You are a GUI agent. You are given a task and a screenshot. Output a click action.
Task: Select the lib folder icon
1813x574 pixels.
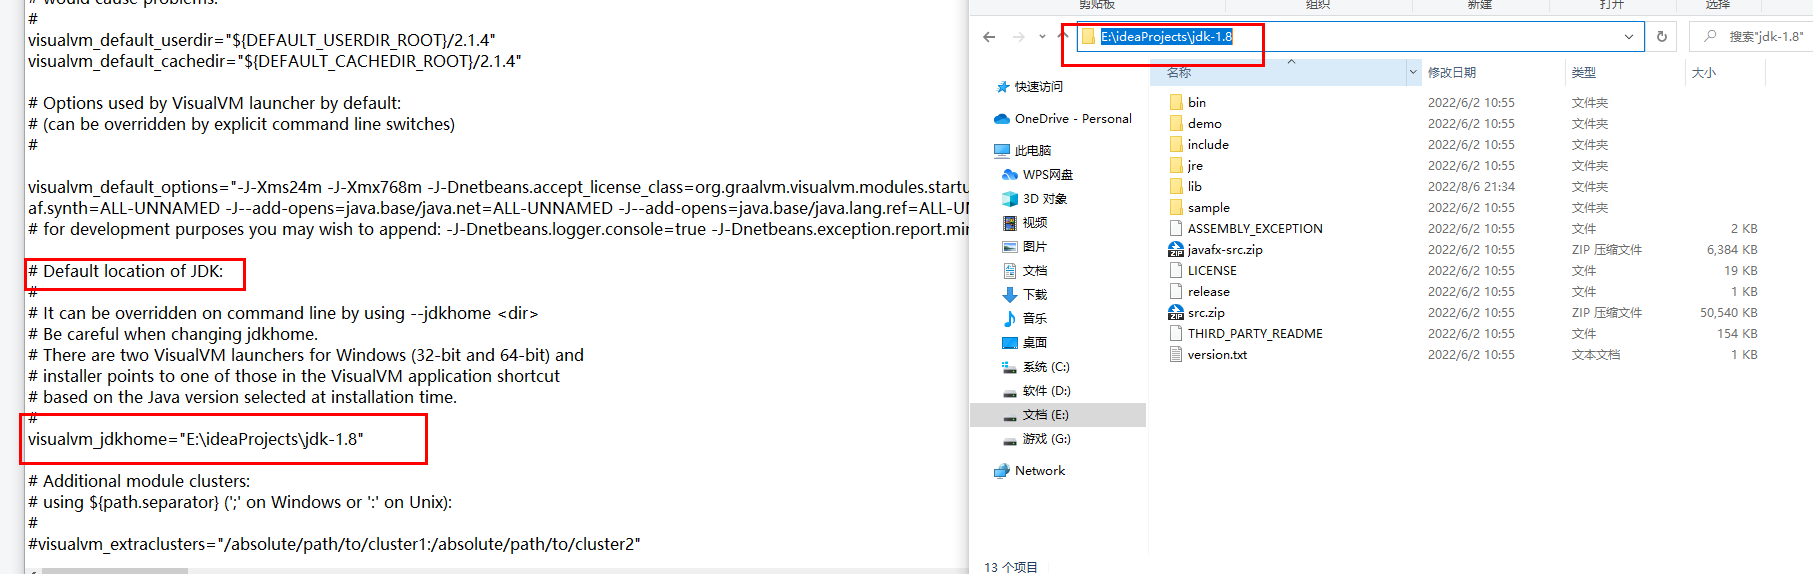pyautogui.click(x=1176, y=186)
